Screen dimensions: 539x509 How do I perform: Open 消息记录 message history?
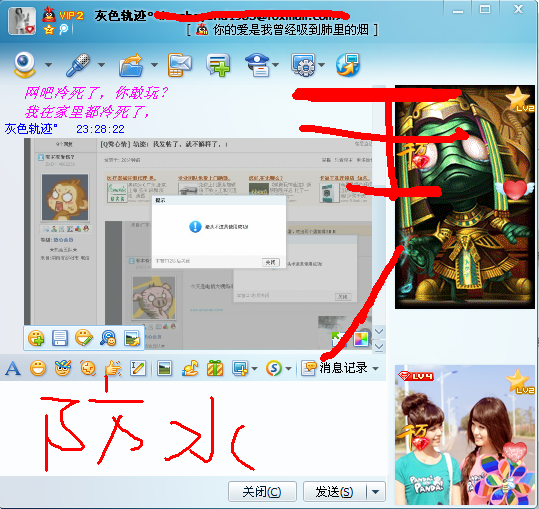click(x=335, y=368)
